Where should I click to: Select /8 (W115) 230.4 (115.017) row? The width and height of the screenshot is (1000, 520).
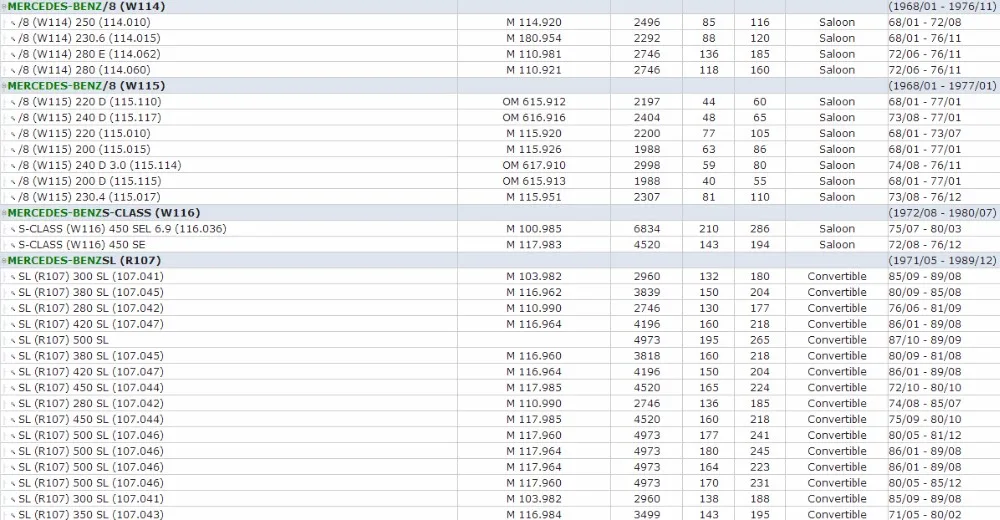coord(500,197)
